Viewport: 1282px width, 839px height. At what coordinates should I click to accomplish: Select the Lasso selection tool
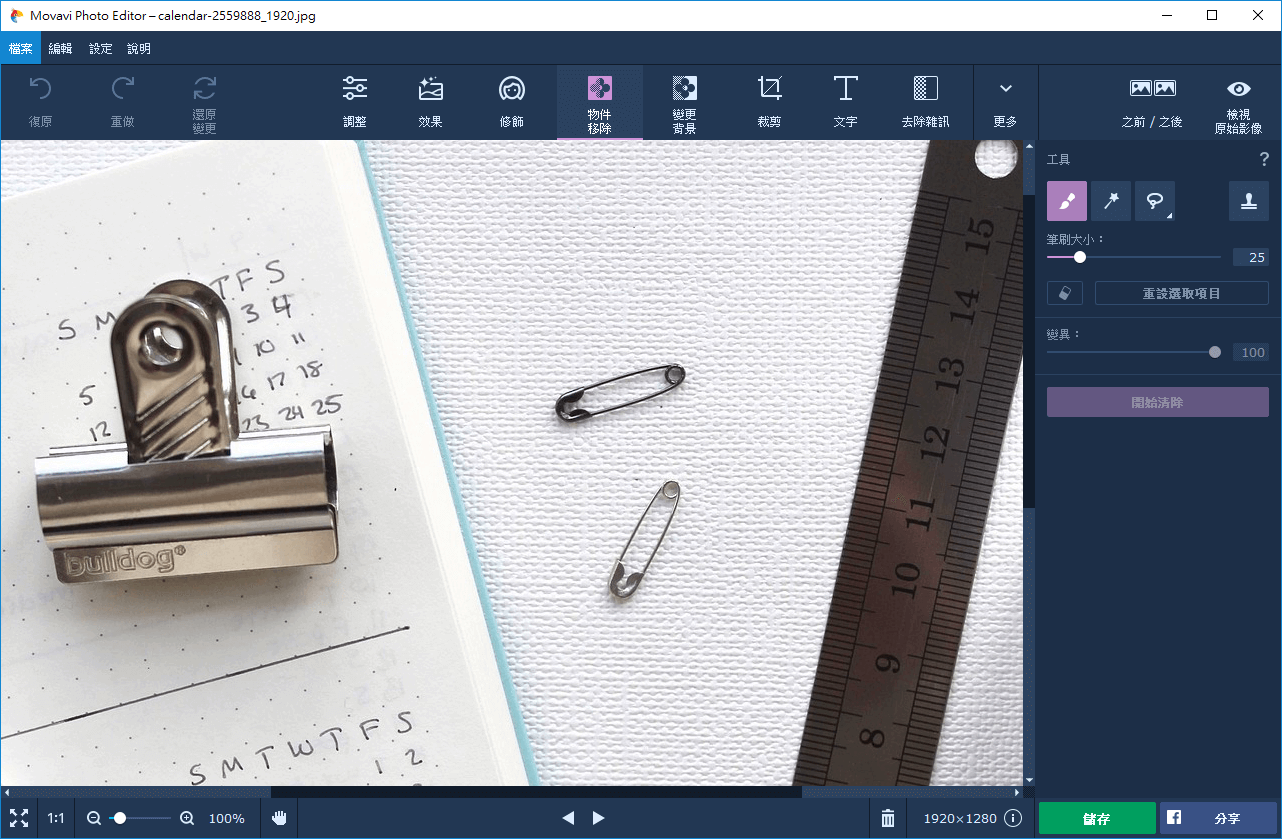pyautogui.click(x=1153, y=201)
